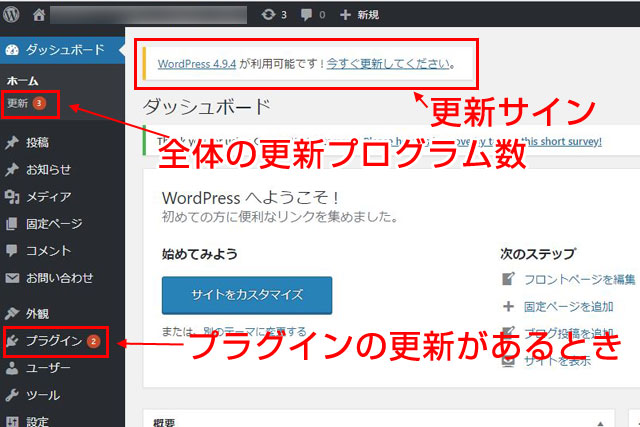Viewport: 640px width, 427px height.
Task: Click サイトをカスタマイズ button
Action: tap(247, 295)
